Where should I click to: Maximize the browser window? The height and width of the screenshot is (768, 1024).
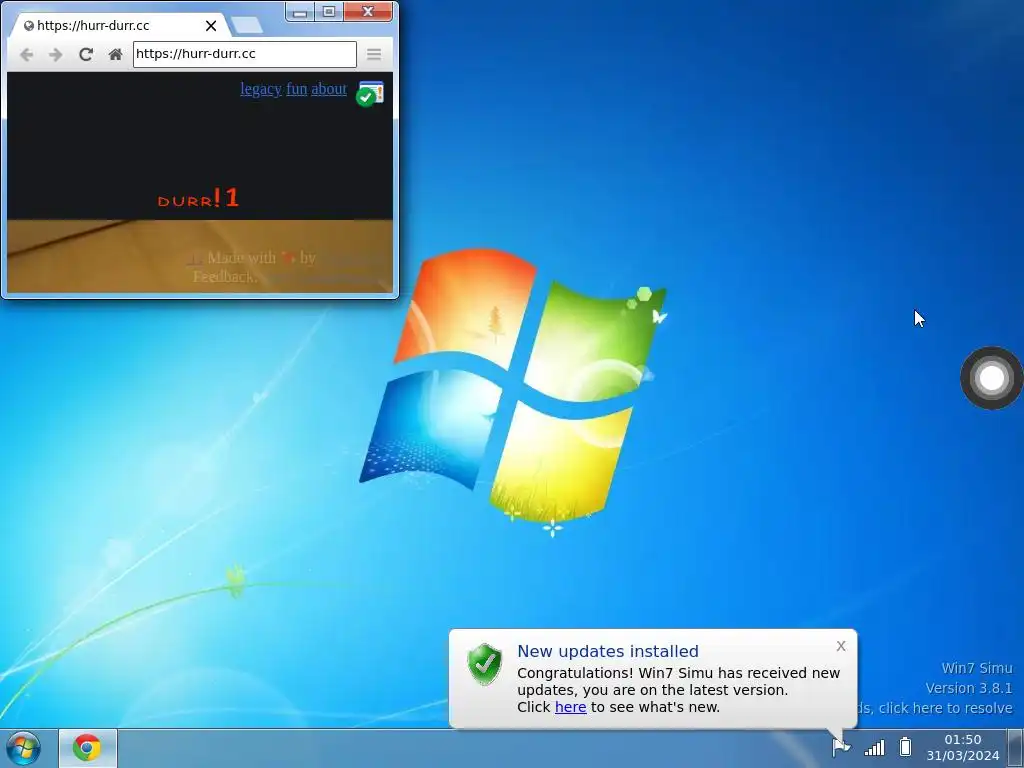tap(329, 12)
